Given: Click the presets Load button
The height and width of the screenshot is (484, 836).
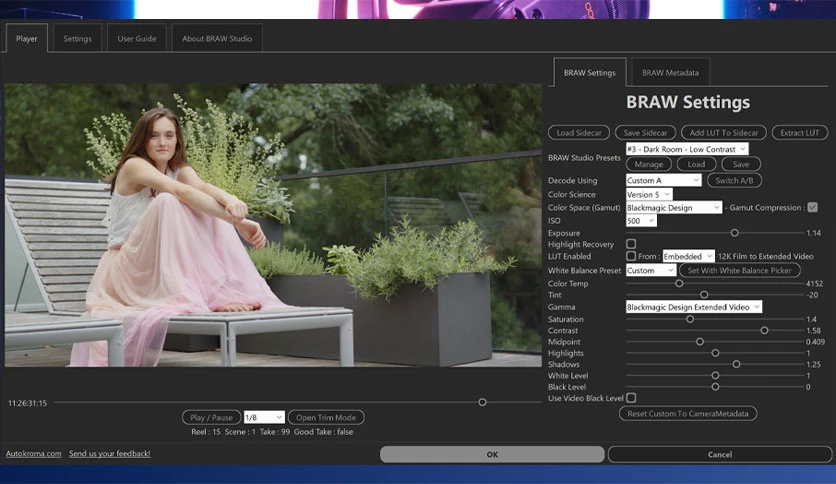Looking at the screenshot, I should click(696, 164).
